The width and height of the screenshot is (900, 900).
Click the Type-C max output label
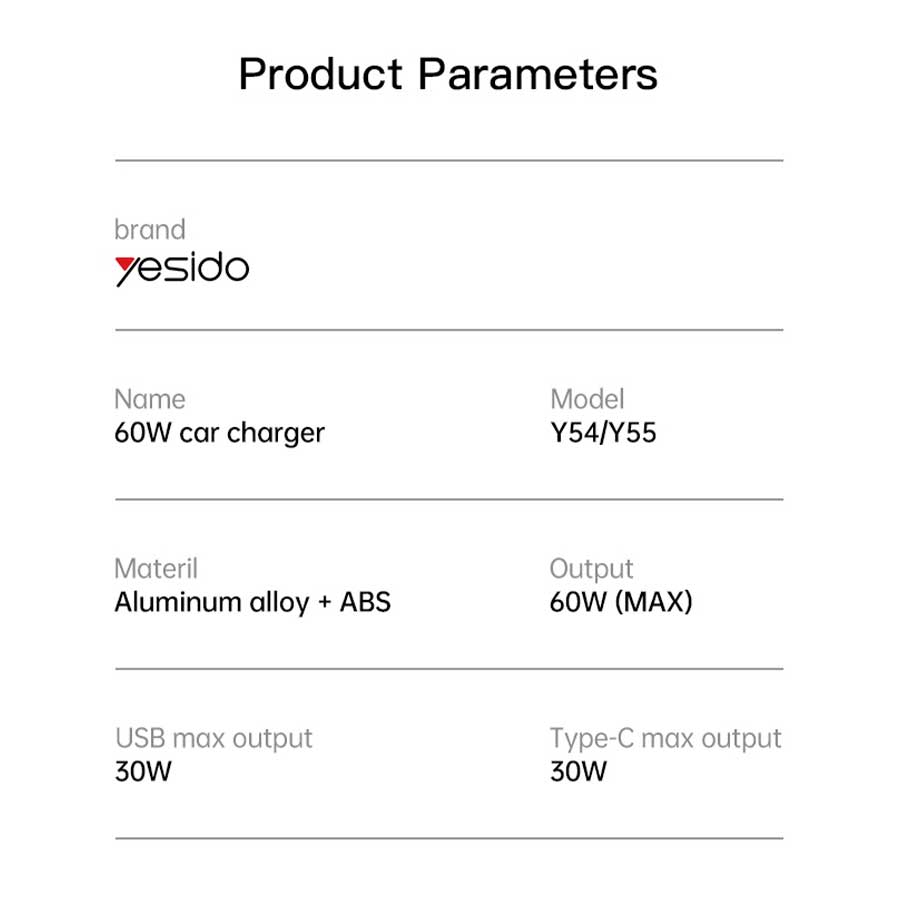click(x=665, y=738)
